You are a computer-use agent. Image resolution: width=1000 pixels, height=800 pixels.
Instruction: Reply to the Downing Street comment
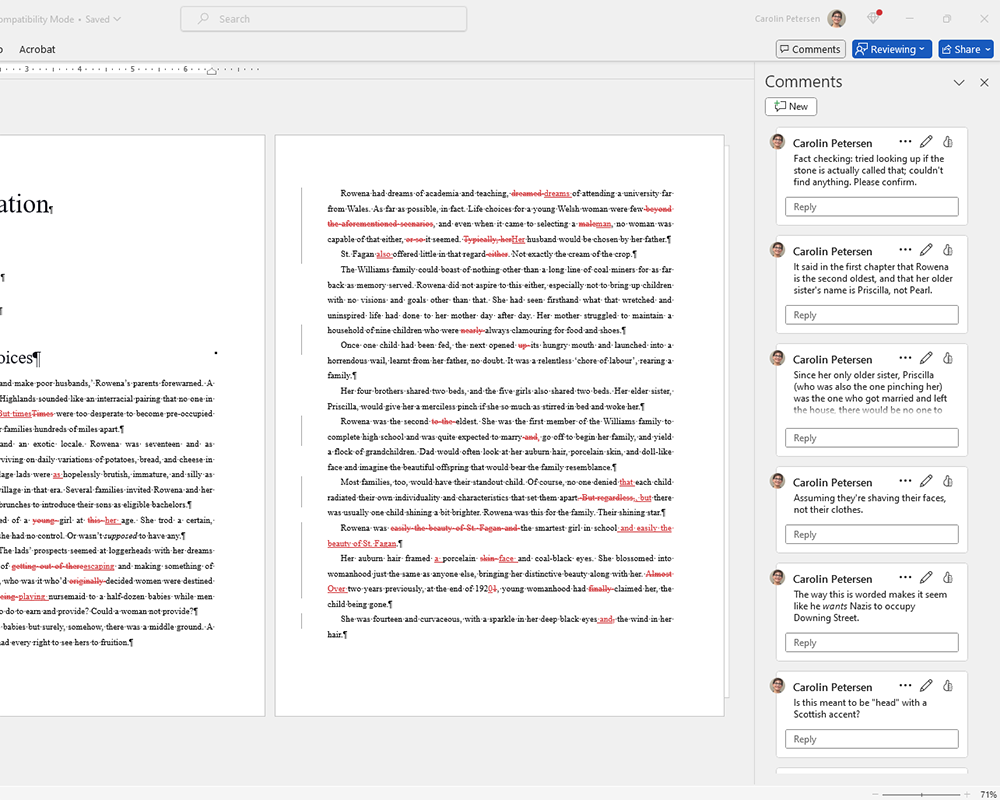click(x=871, y=642)
